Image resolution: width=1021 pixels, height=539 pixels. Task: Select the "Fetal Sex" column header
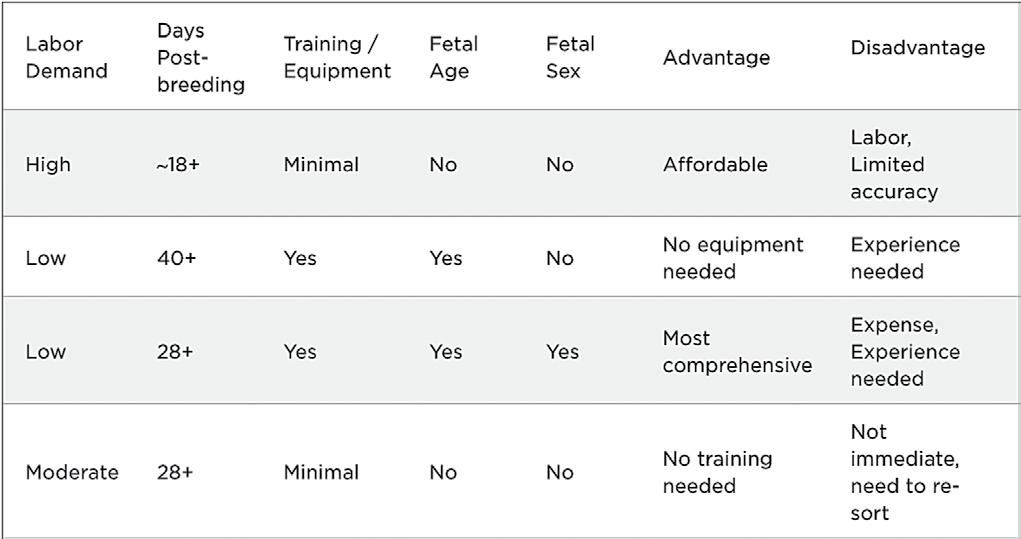[570, 58]
